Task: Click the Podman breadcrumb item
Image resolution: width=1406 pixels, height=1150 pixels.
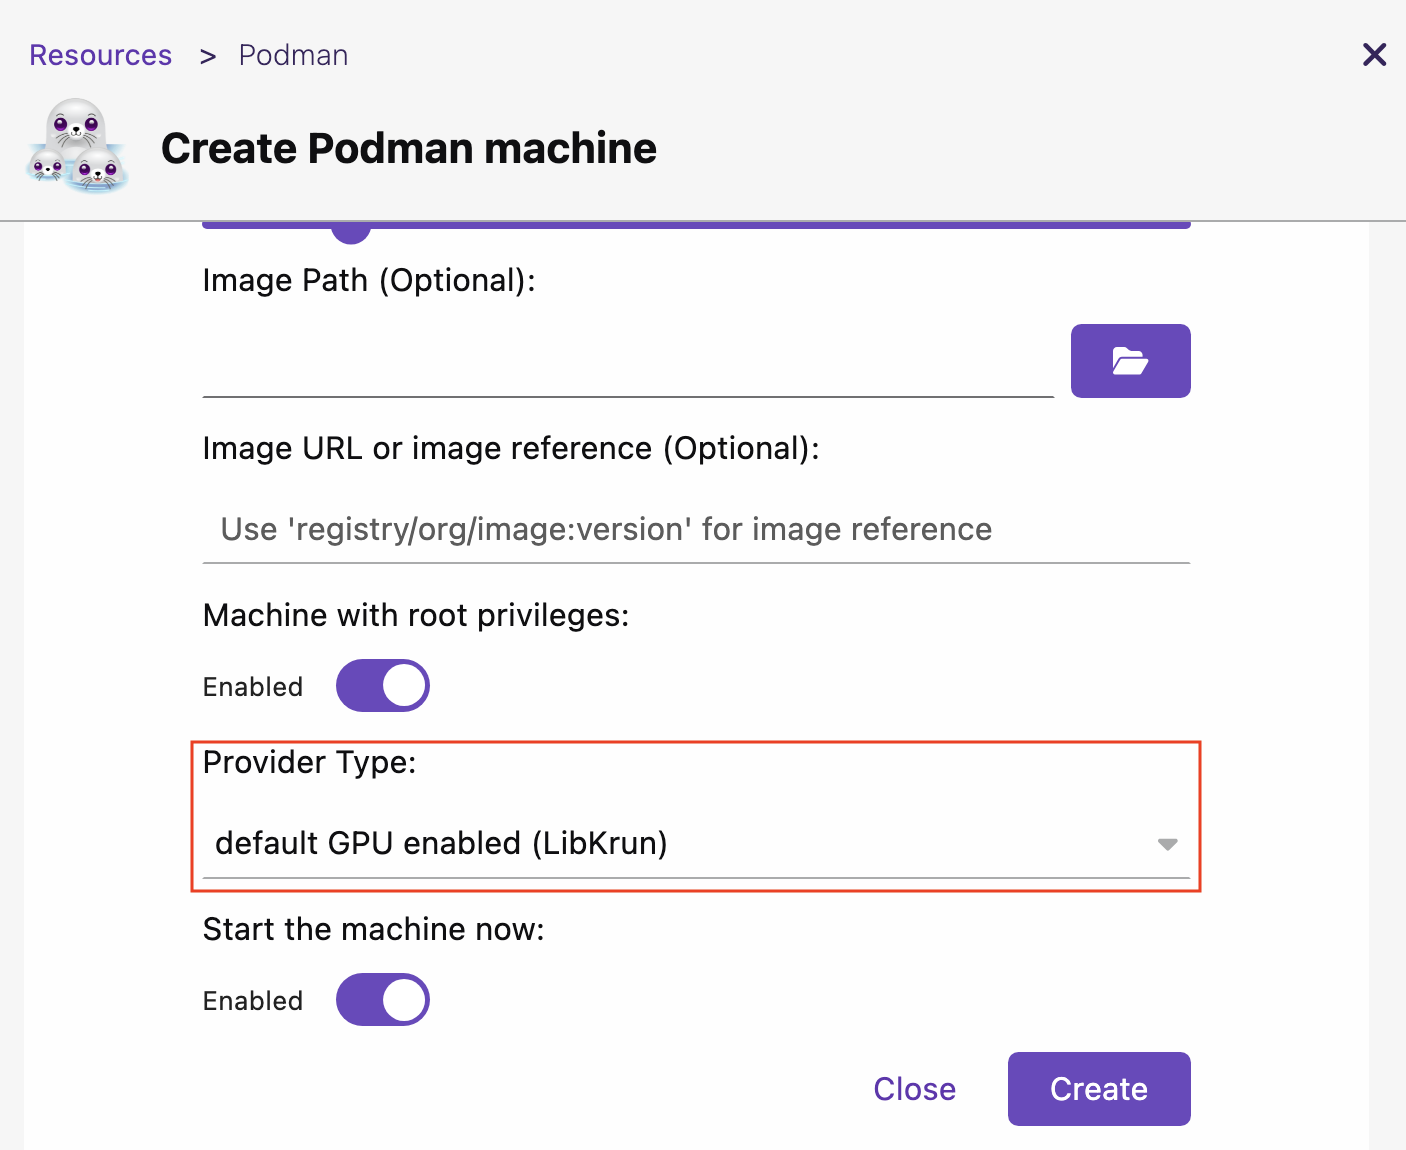Action: point(293,55)
